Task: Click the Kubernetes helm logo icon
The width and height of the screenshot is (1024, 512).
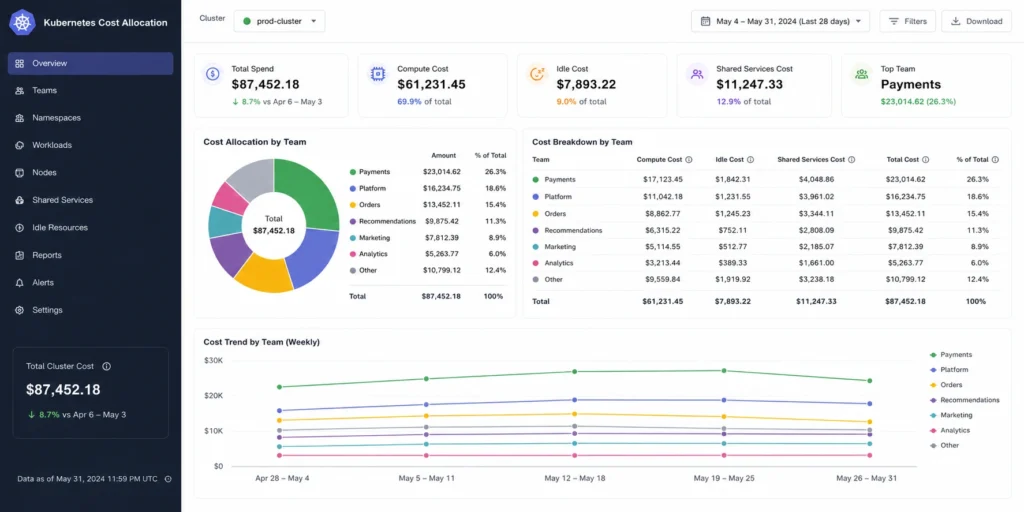Action: tap(22, 22)
